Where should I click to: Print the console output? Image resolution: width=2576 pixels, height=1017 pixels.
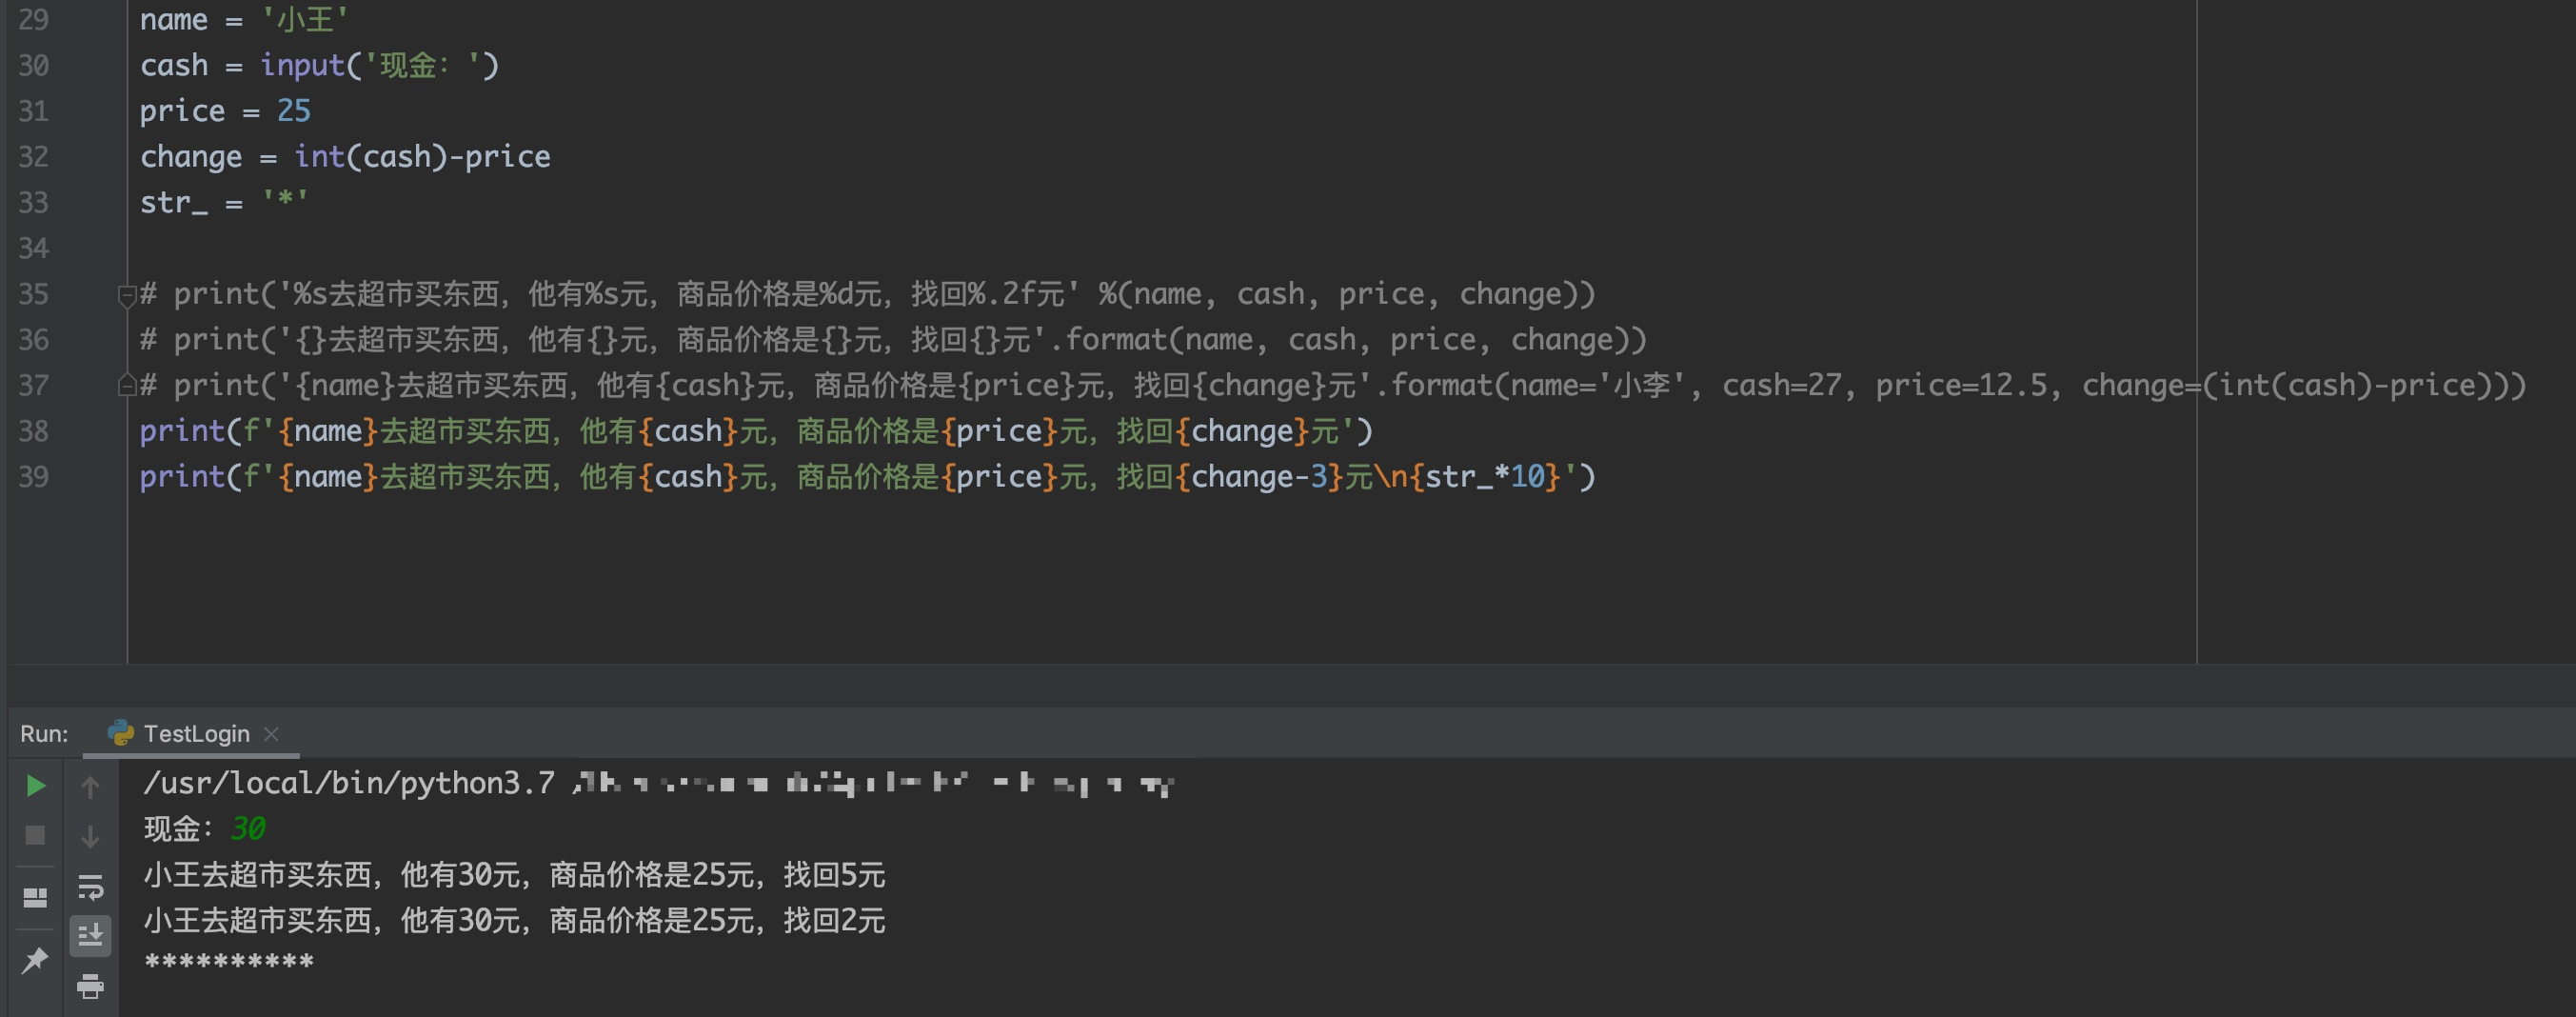90,988
